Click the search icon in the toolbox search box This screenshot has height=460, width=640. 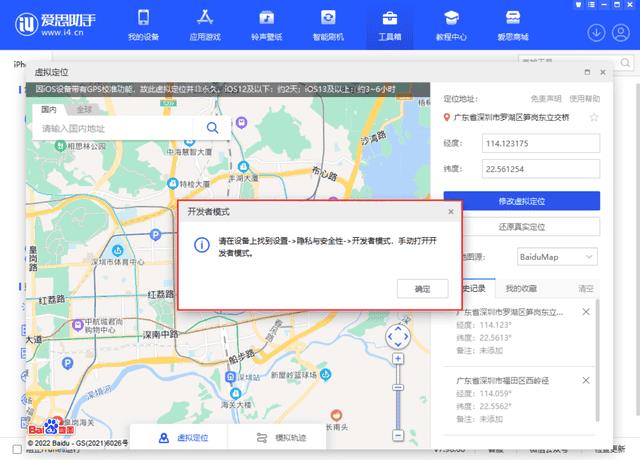(625, 62)
